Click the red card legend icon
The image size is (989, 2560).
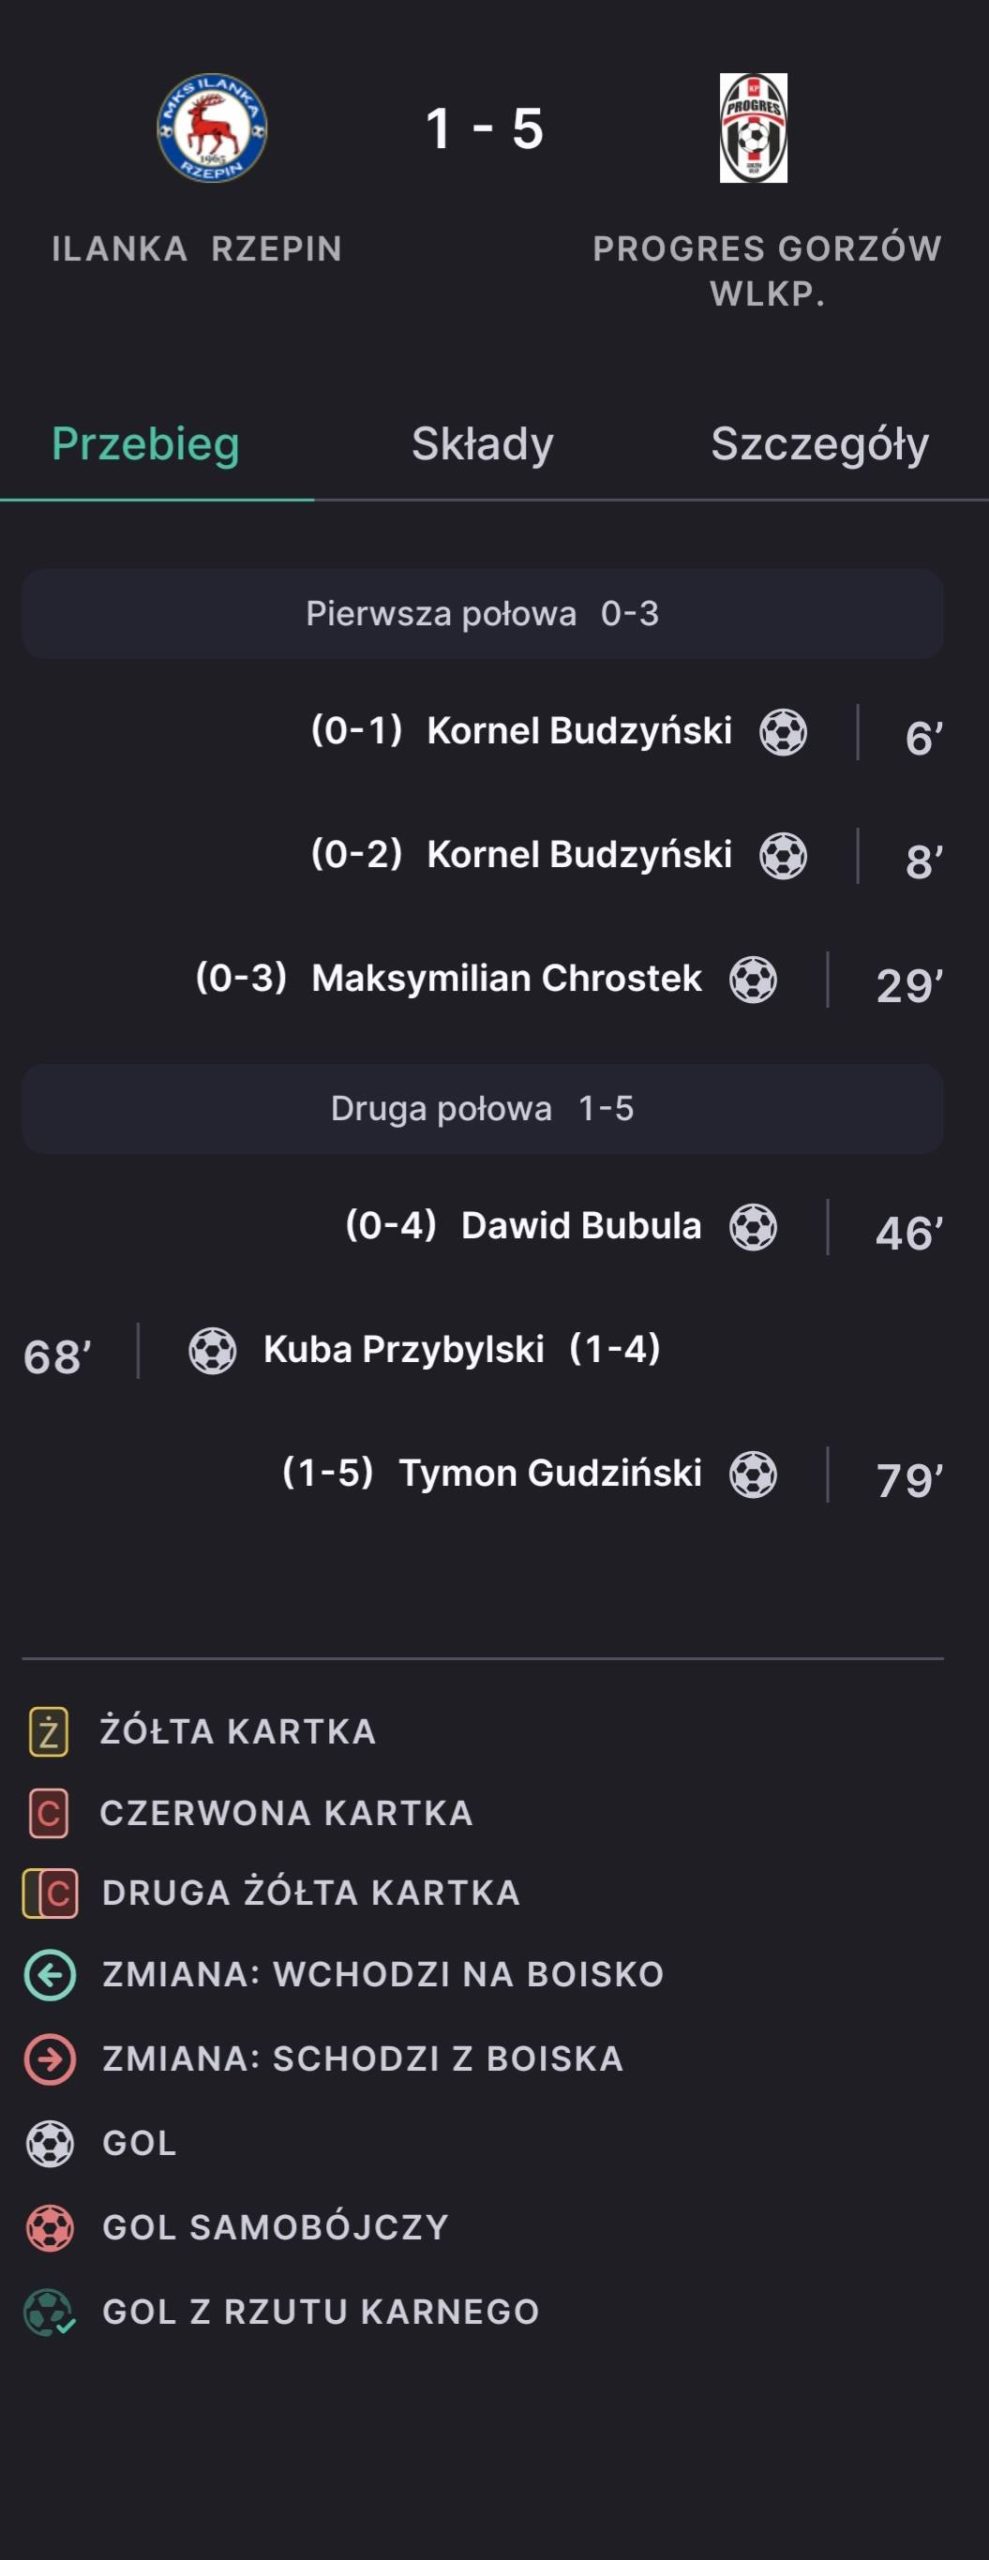pos(48,1813)
